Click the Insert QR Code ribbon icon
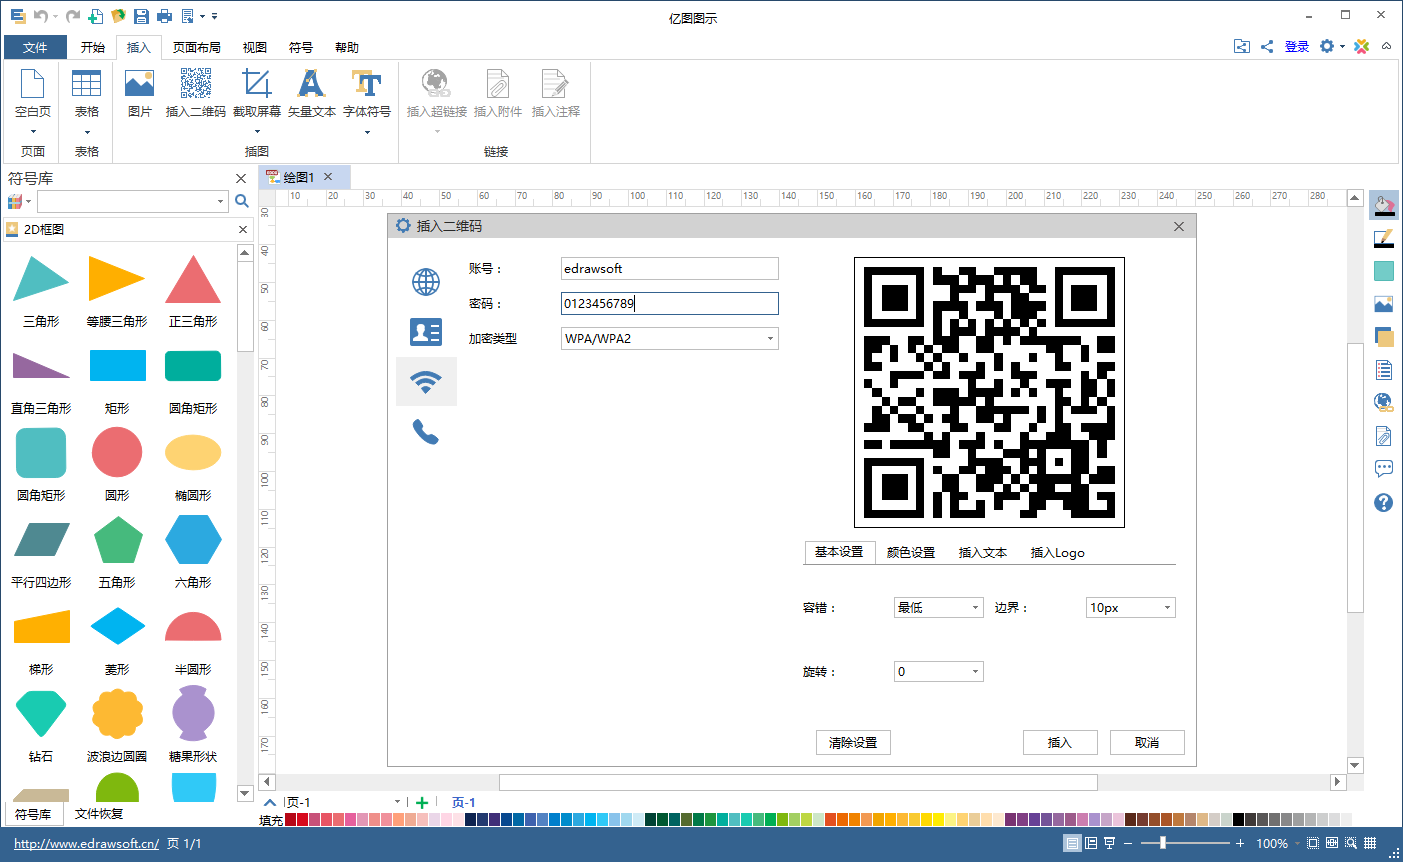Image resolution: width=1403 pixels, height=862 pixels. (x=196, y=85)
